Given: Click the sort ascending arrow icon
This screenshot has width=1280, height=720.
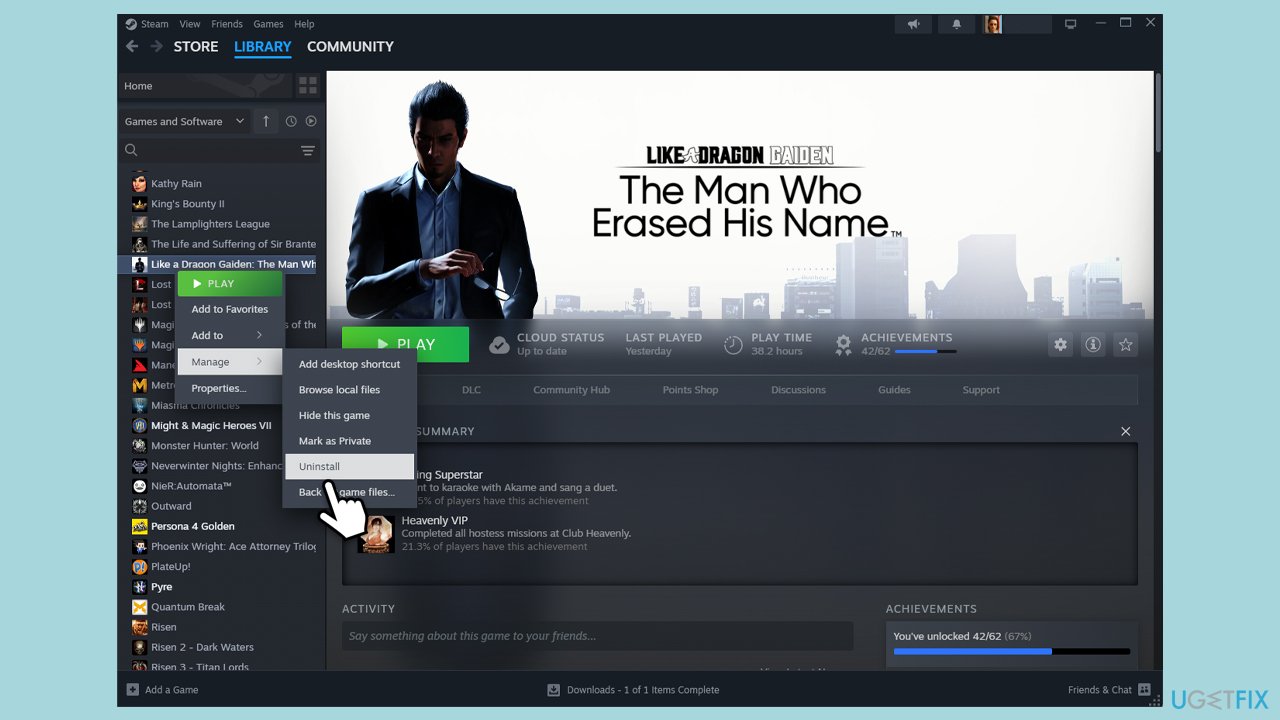Looking at the screenshot, I should pos(265,121).
